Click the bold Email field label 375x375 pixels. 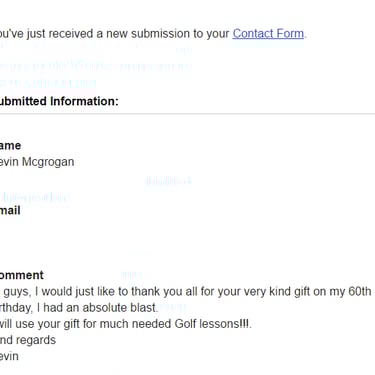[x=10, y=211]
